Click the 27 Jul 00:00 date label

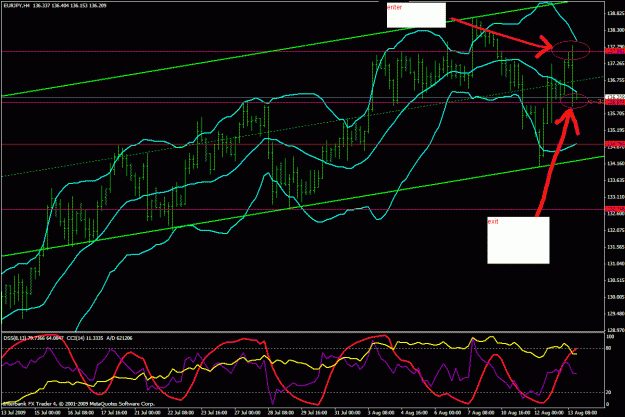point(248,413)
